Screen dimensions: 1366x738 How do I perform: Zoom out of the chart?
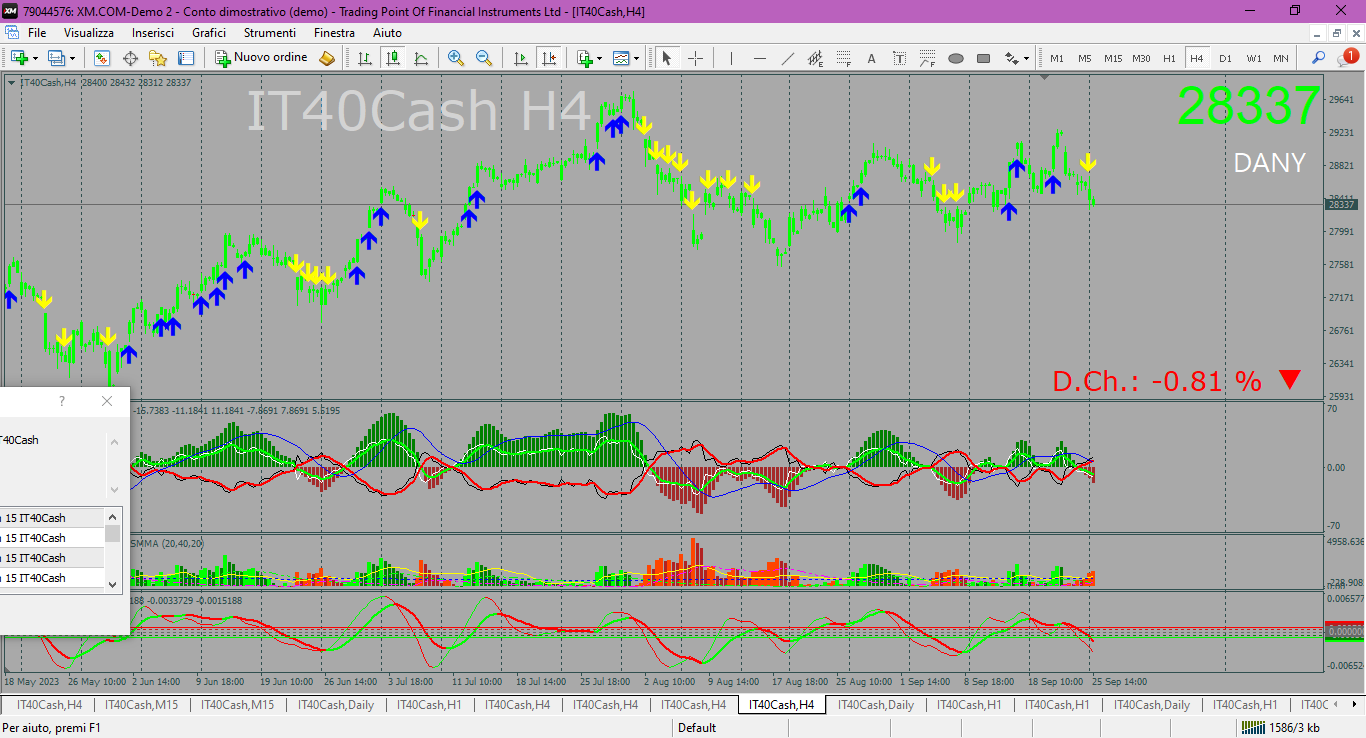[x=484, y=58]
